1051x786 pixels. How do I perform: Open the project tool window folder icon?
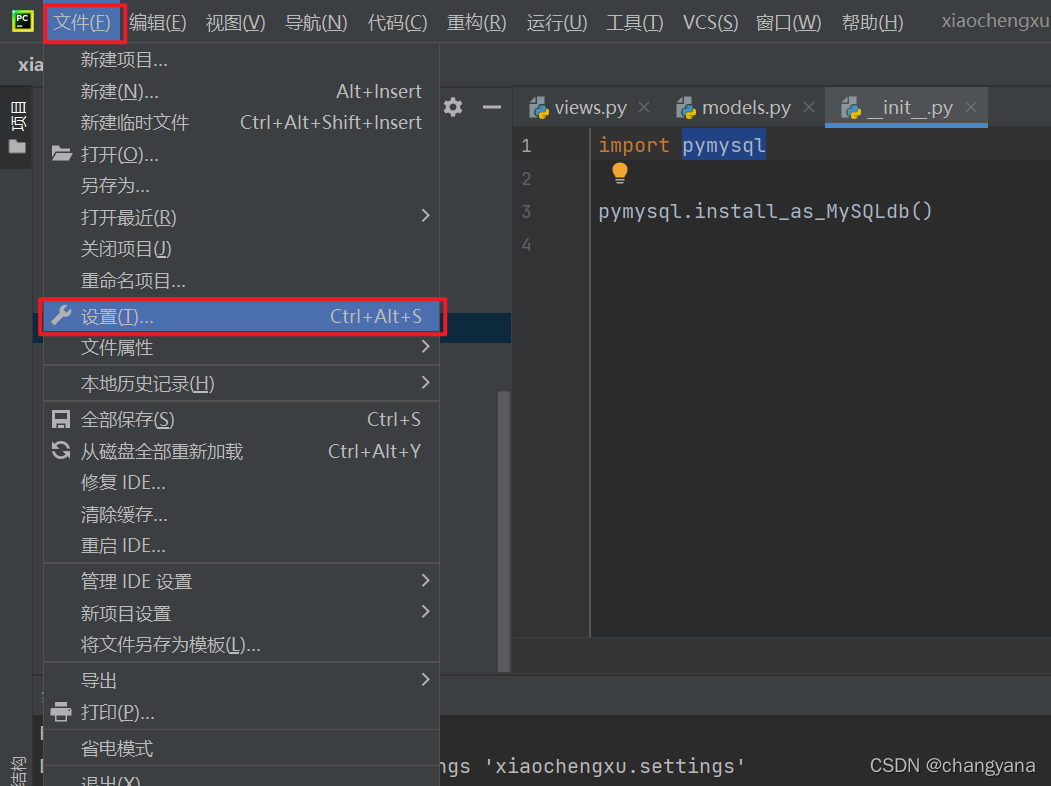pos(17,147)
